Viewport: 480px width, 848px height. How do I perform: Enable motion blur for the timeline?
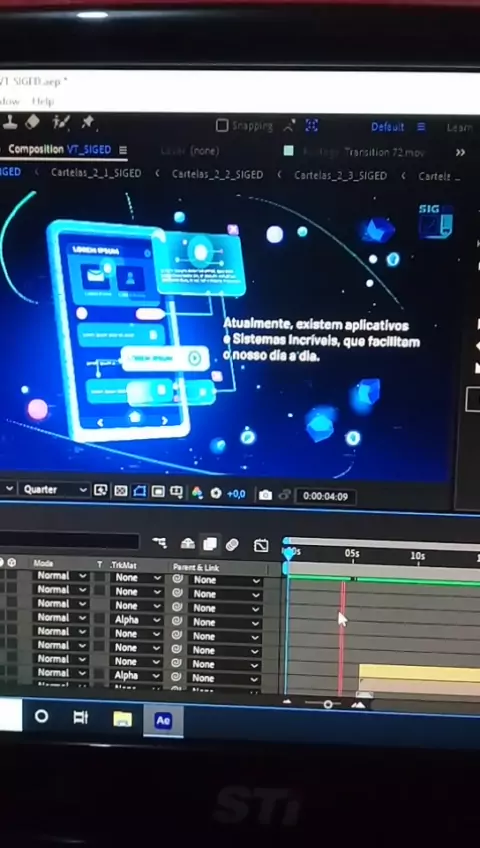click(x=232, y=545)
